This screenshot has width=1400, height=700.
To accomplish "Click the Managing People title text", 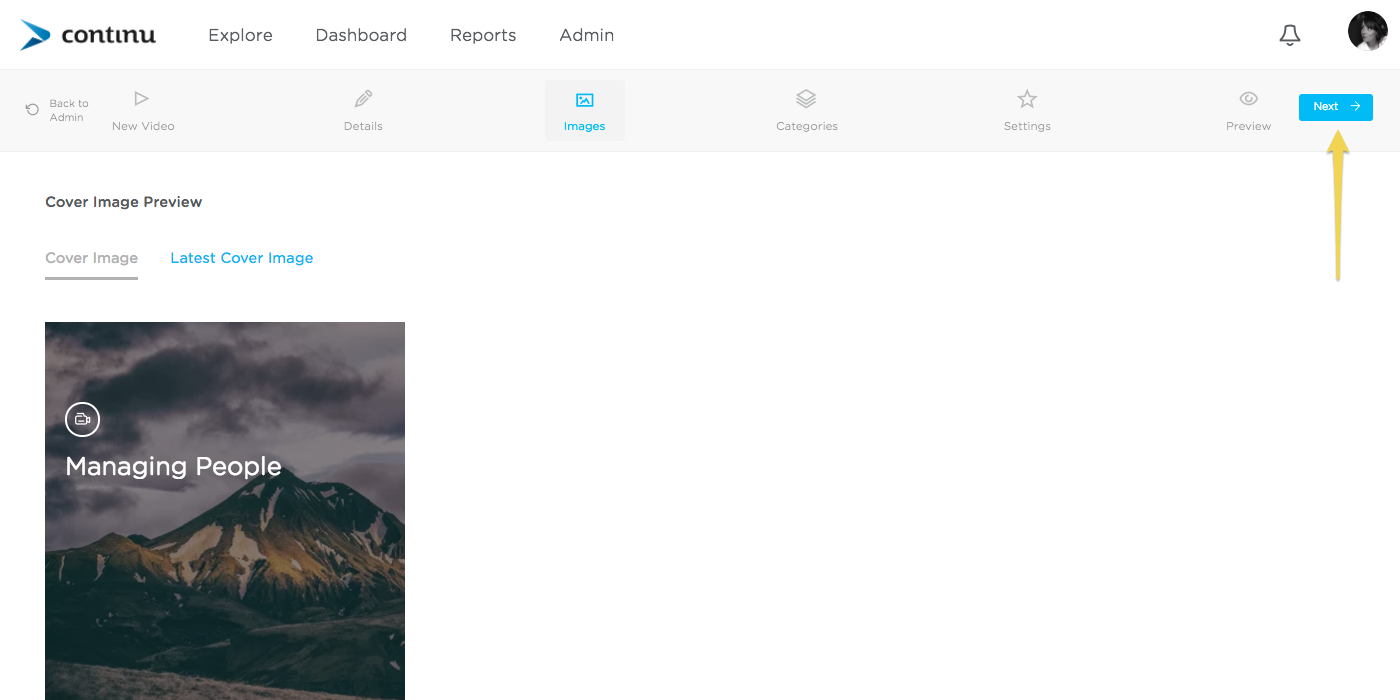I will 173,467.
